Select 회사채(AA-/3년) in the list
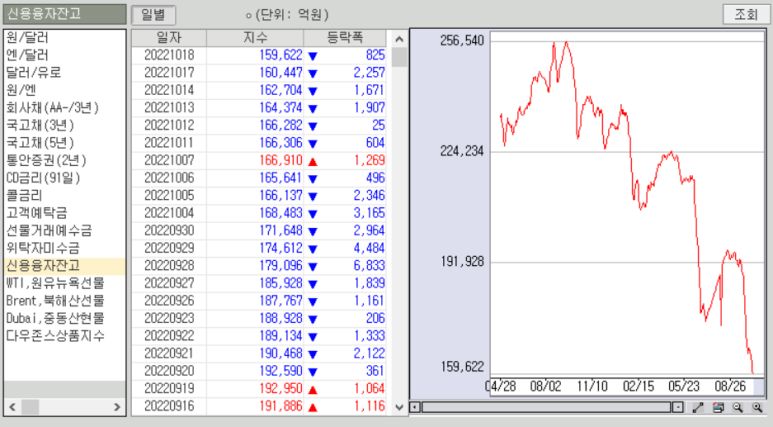 [64, 107]
